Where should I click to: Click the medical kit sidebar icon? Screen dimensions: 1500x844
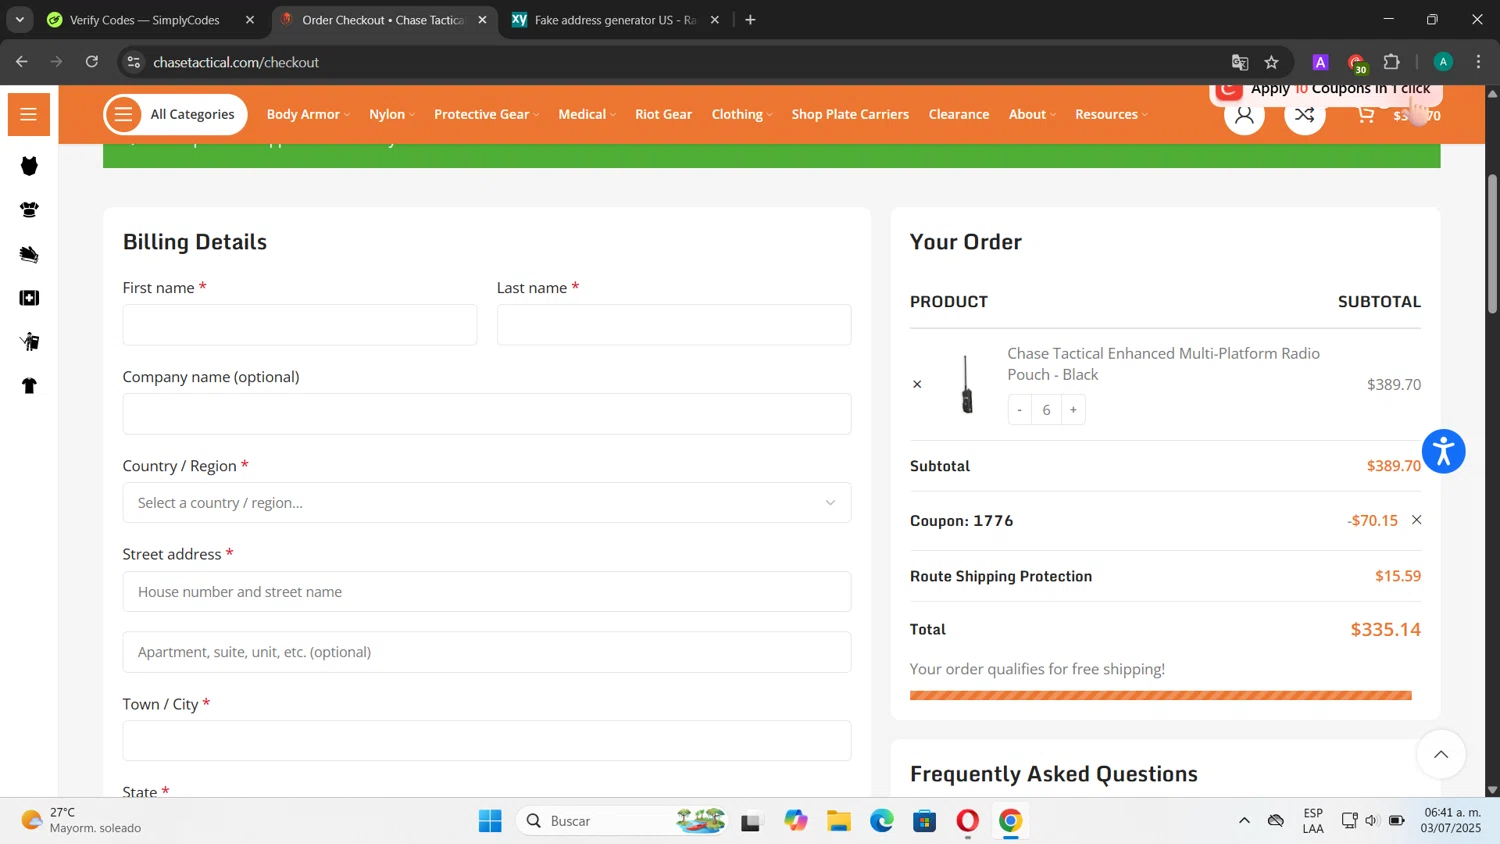(x=29, y=298)
